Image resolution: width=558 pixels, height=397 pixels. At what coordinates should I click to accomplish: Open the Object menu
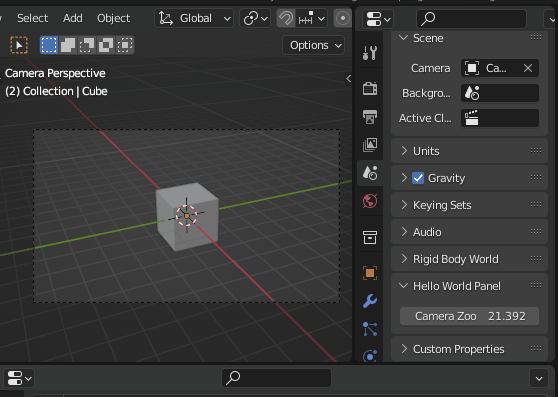(114, 18)
